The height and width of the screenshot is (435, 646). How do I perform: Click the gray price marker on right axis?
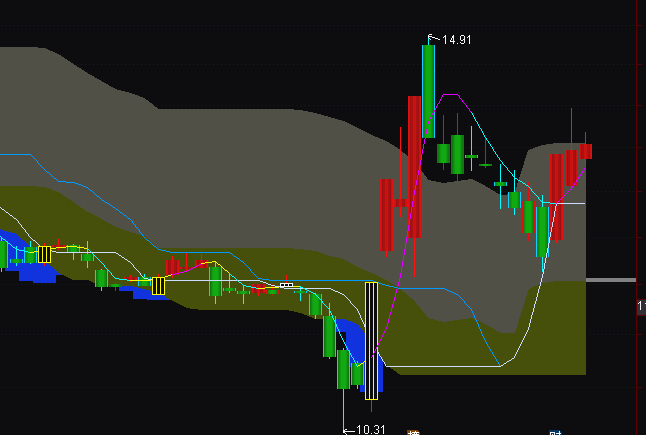[x=610, y=280]
